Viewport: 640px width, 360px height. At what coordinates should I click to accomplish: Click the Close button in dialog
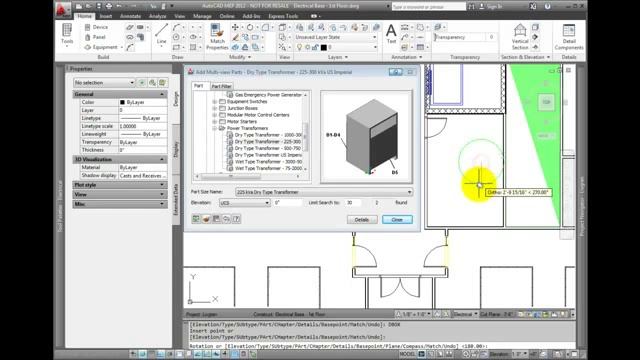click(397, 220)
